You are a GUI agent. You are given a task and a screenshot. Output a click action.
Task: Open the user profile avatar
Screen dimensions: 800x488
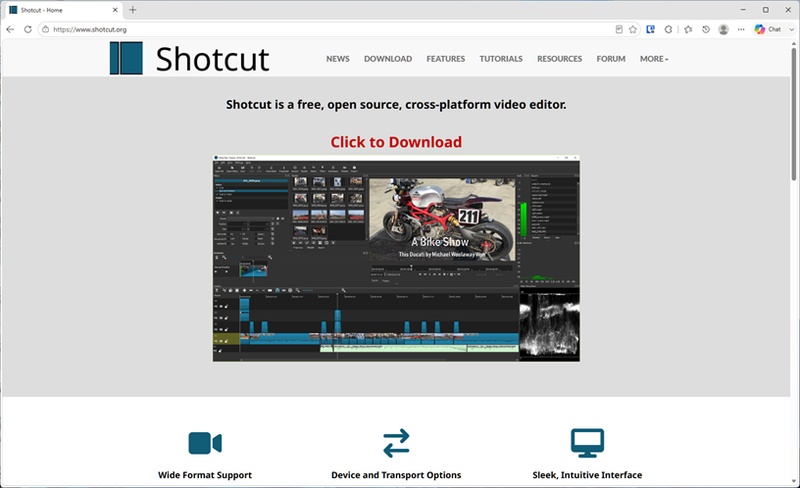723,29
